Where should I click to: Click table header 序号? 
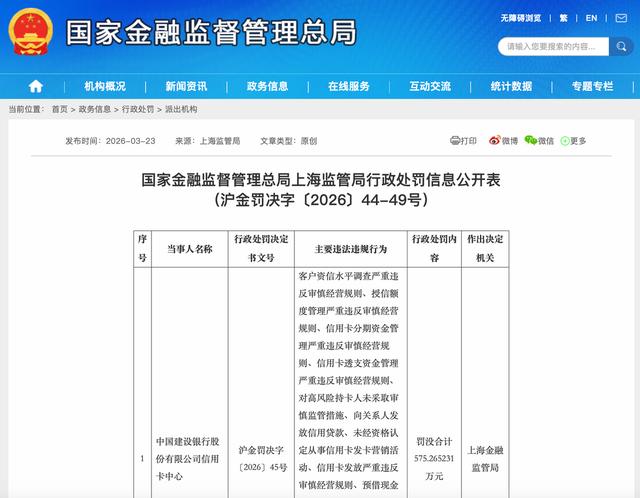point(142,248)
